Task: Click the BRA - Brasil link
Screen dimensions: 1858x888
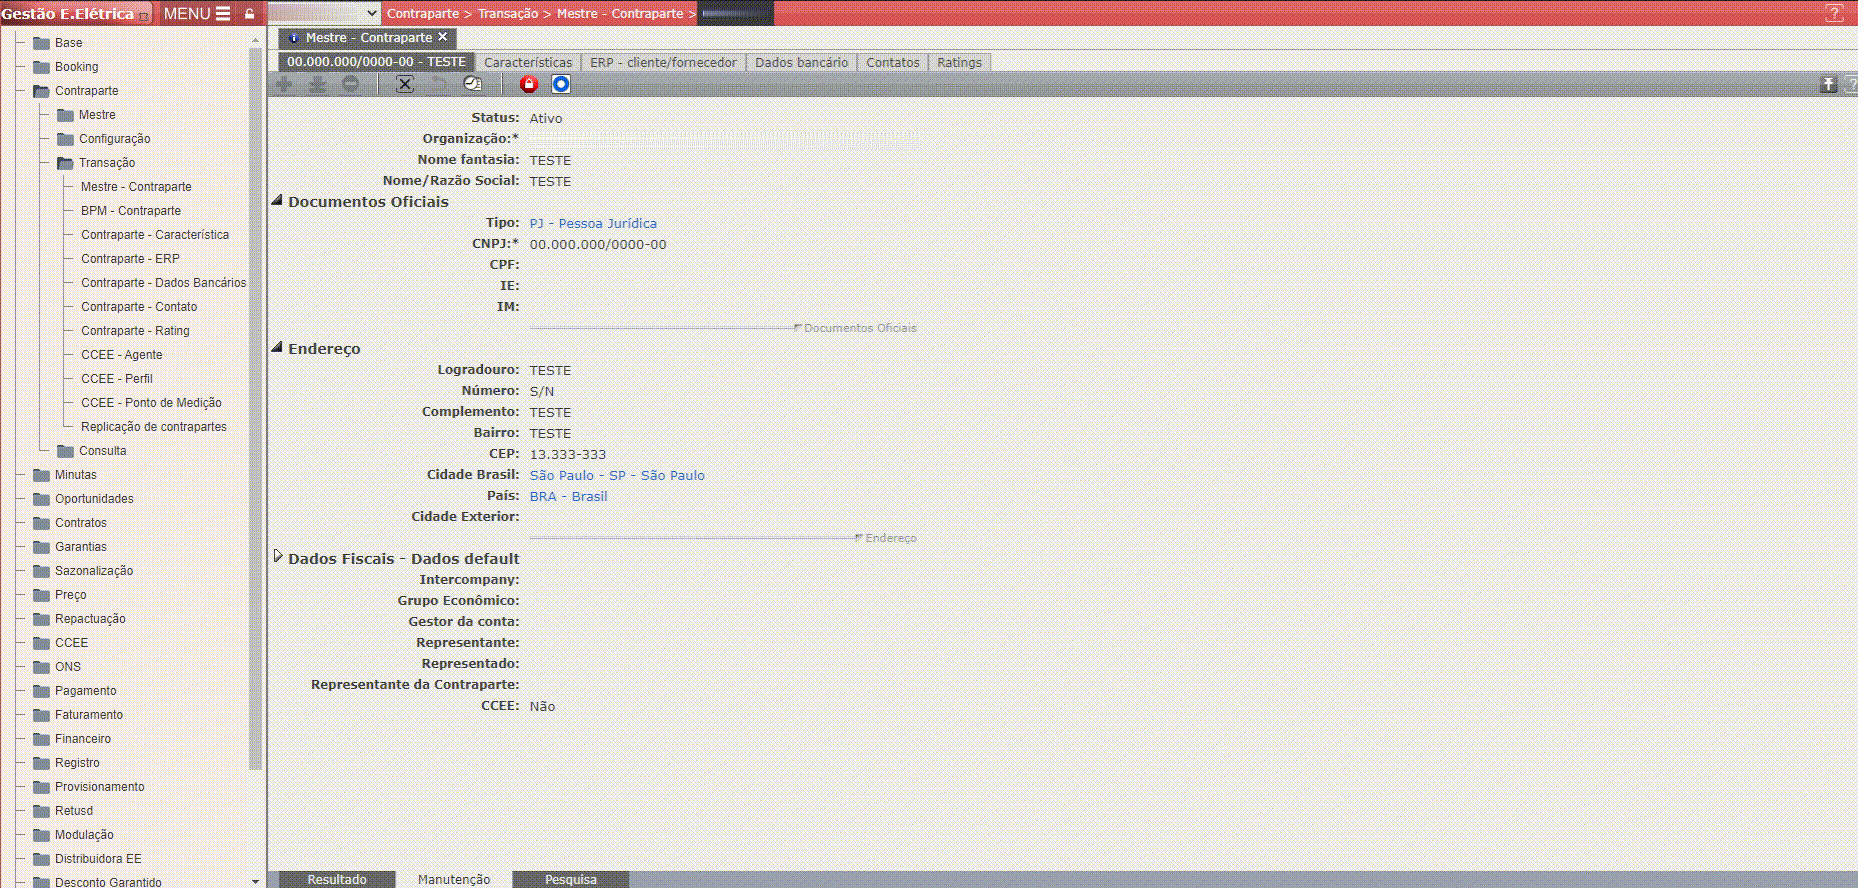Action: (x=568, y=496)
